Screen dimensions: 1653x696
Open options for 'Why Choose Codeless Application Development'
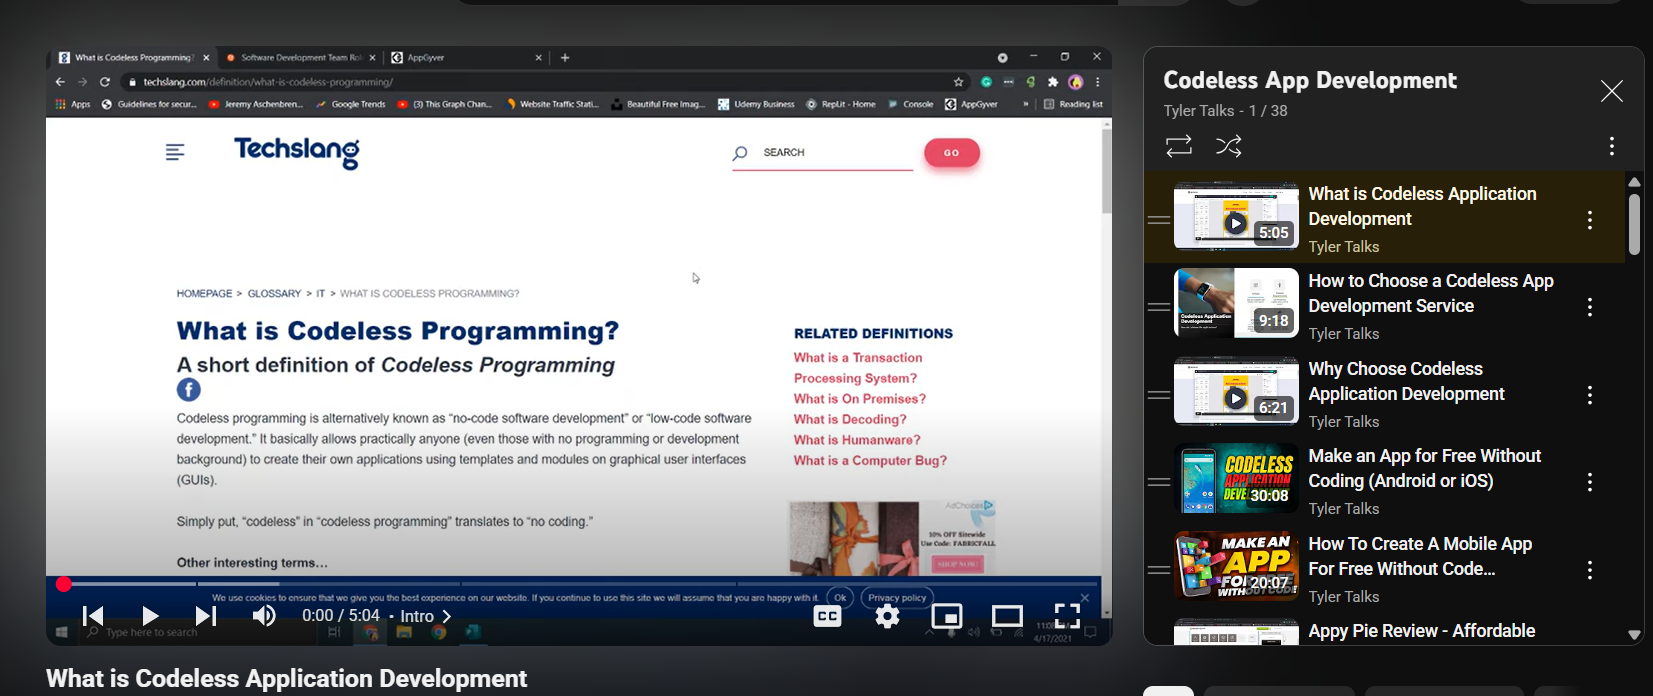[1589, 395]
